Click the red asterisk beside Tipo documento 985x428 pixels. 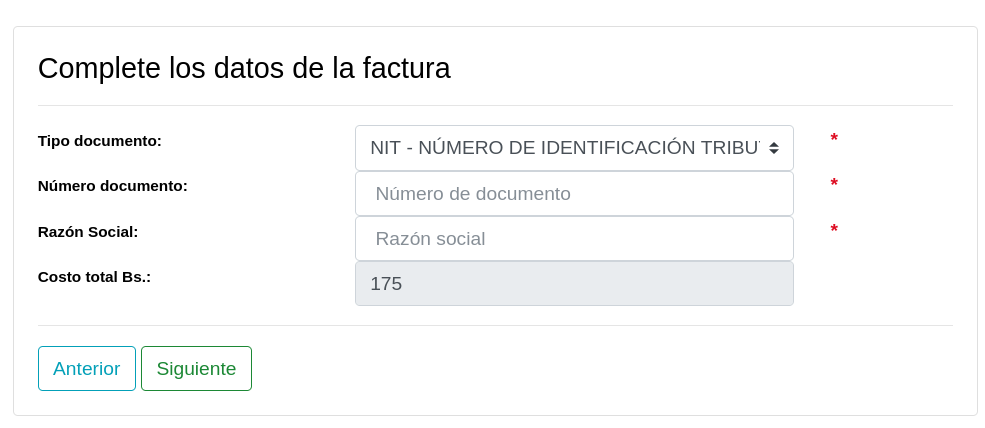coord(834,139)
